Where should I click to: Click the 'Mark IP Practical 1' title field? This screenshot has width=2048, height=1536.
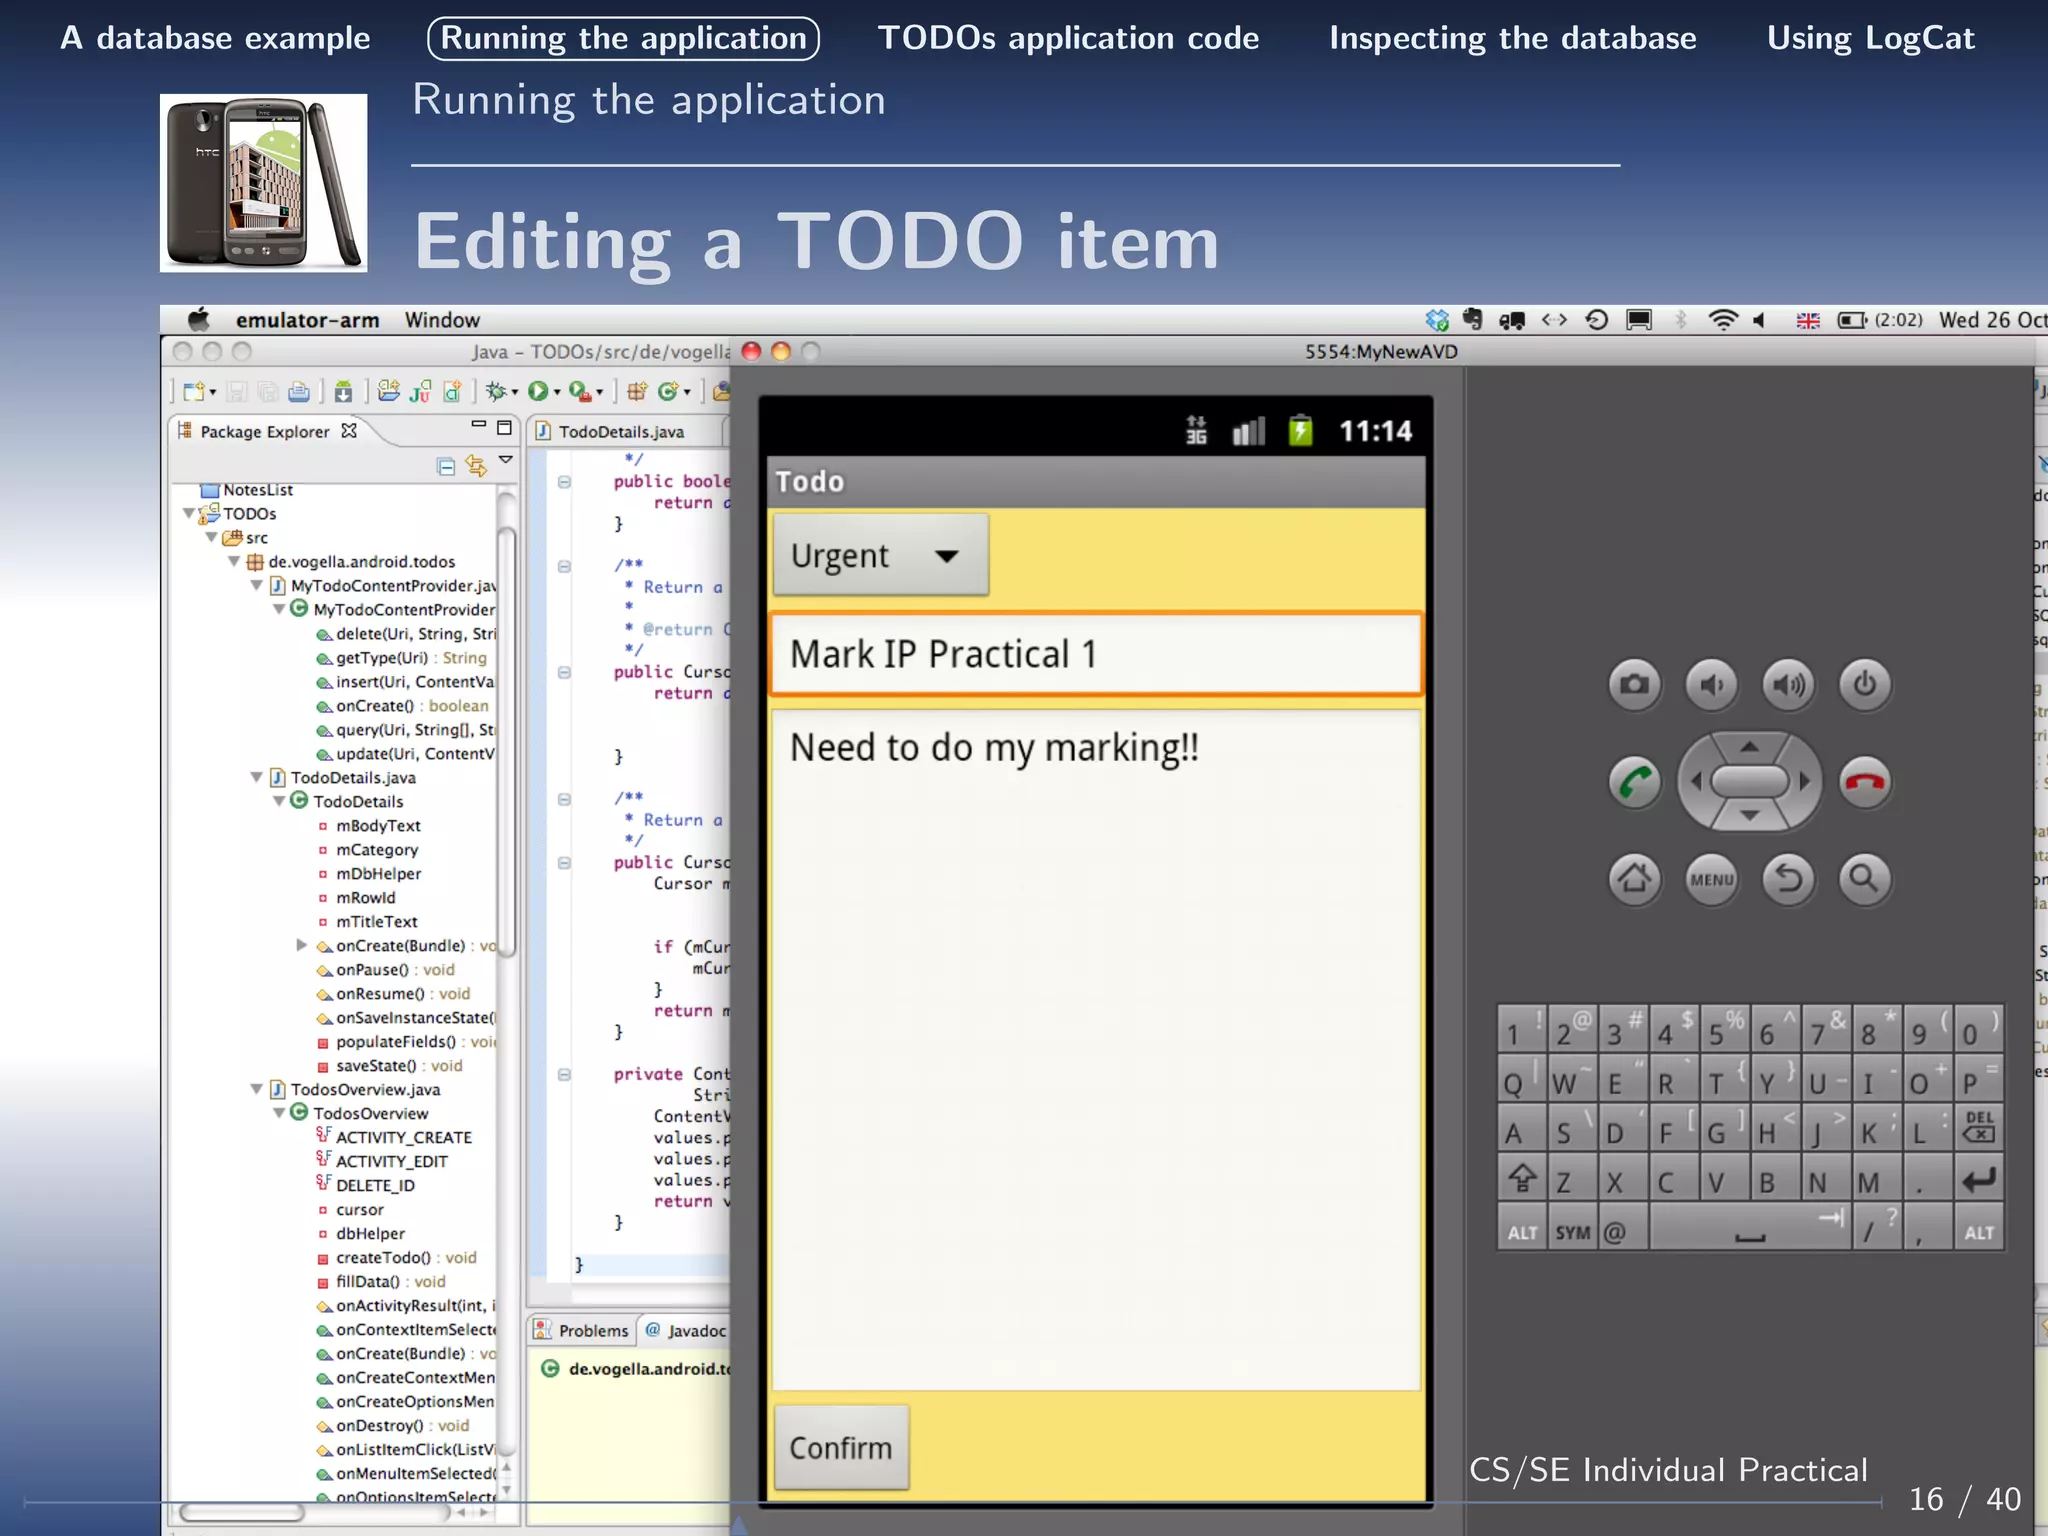pyautogui.click(x=1096, y=654)
